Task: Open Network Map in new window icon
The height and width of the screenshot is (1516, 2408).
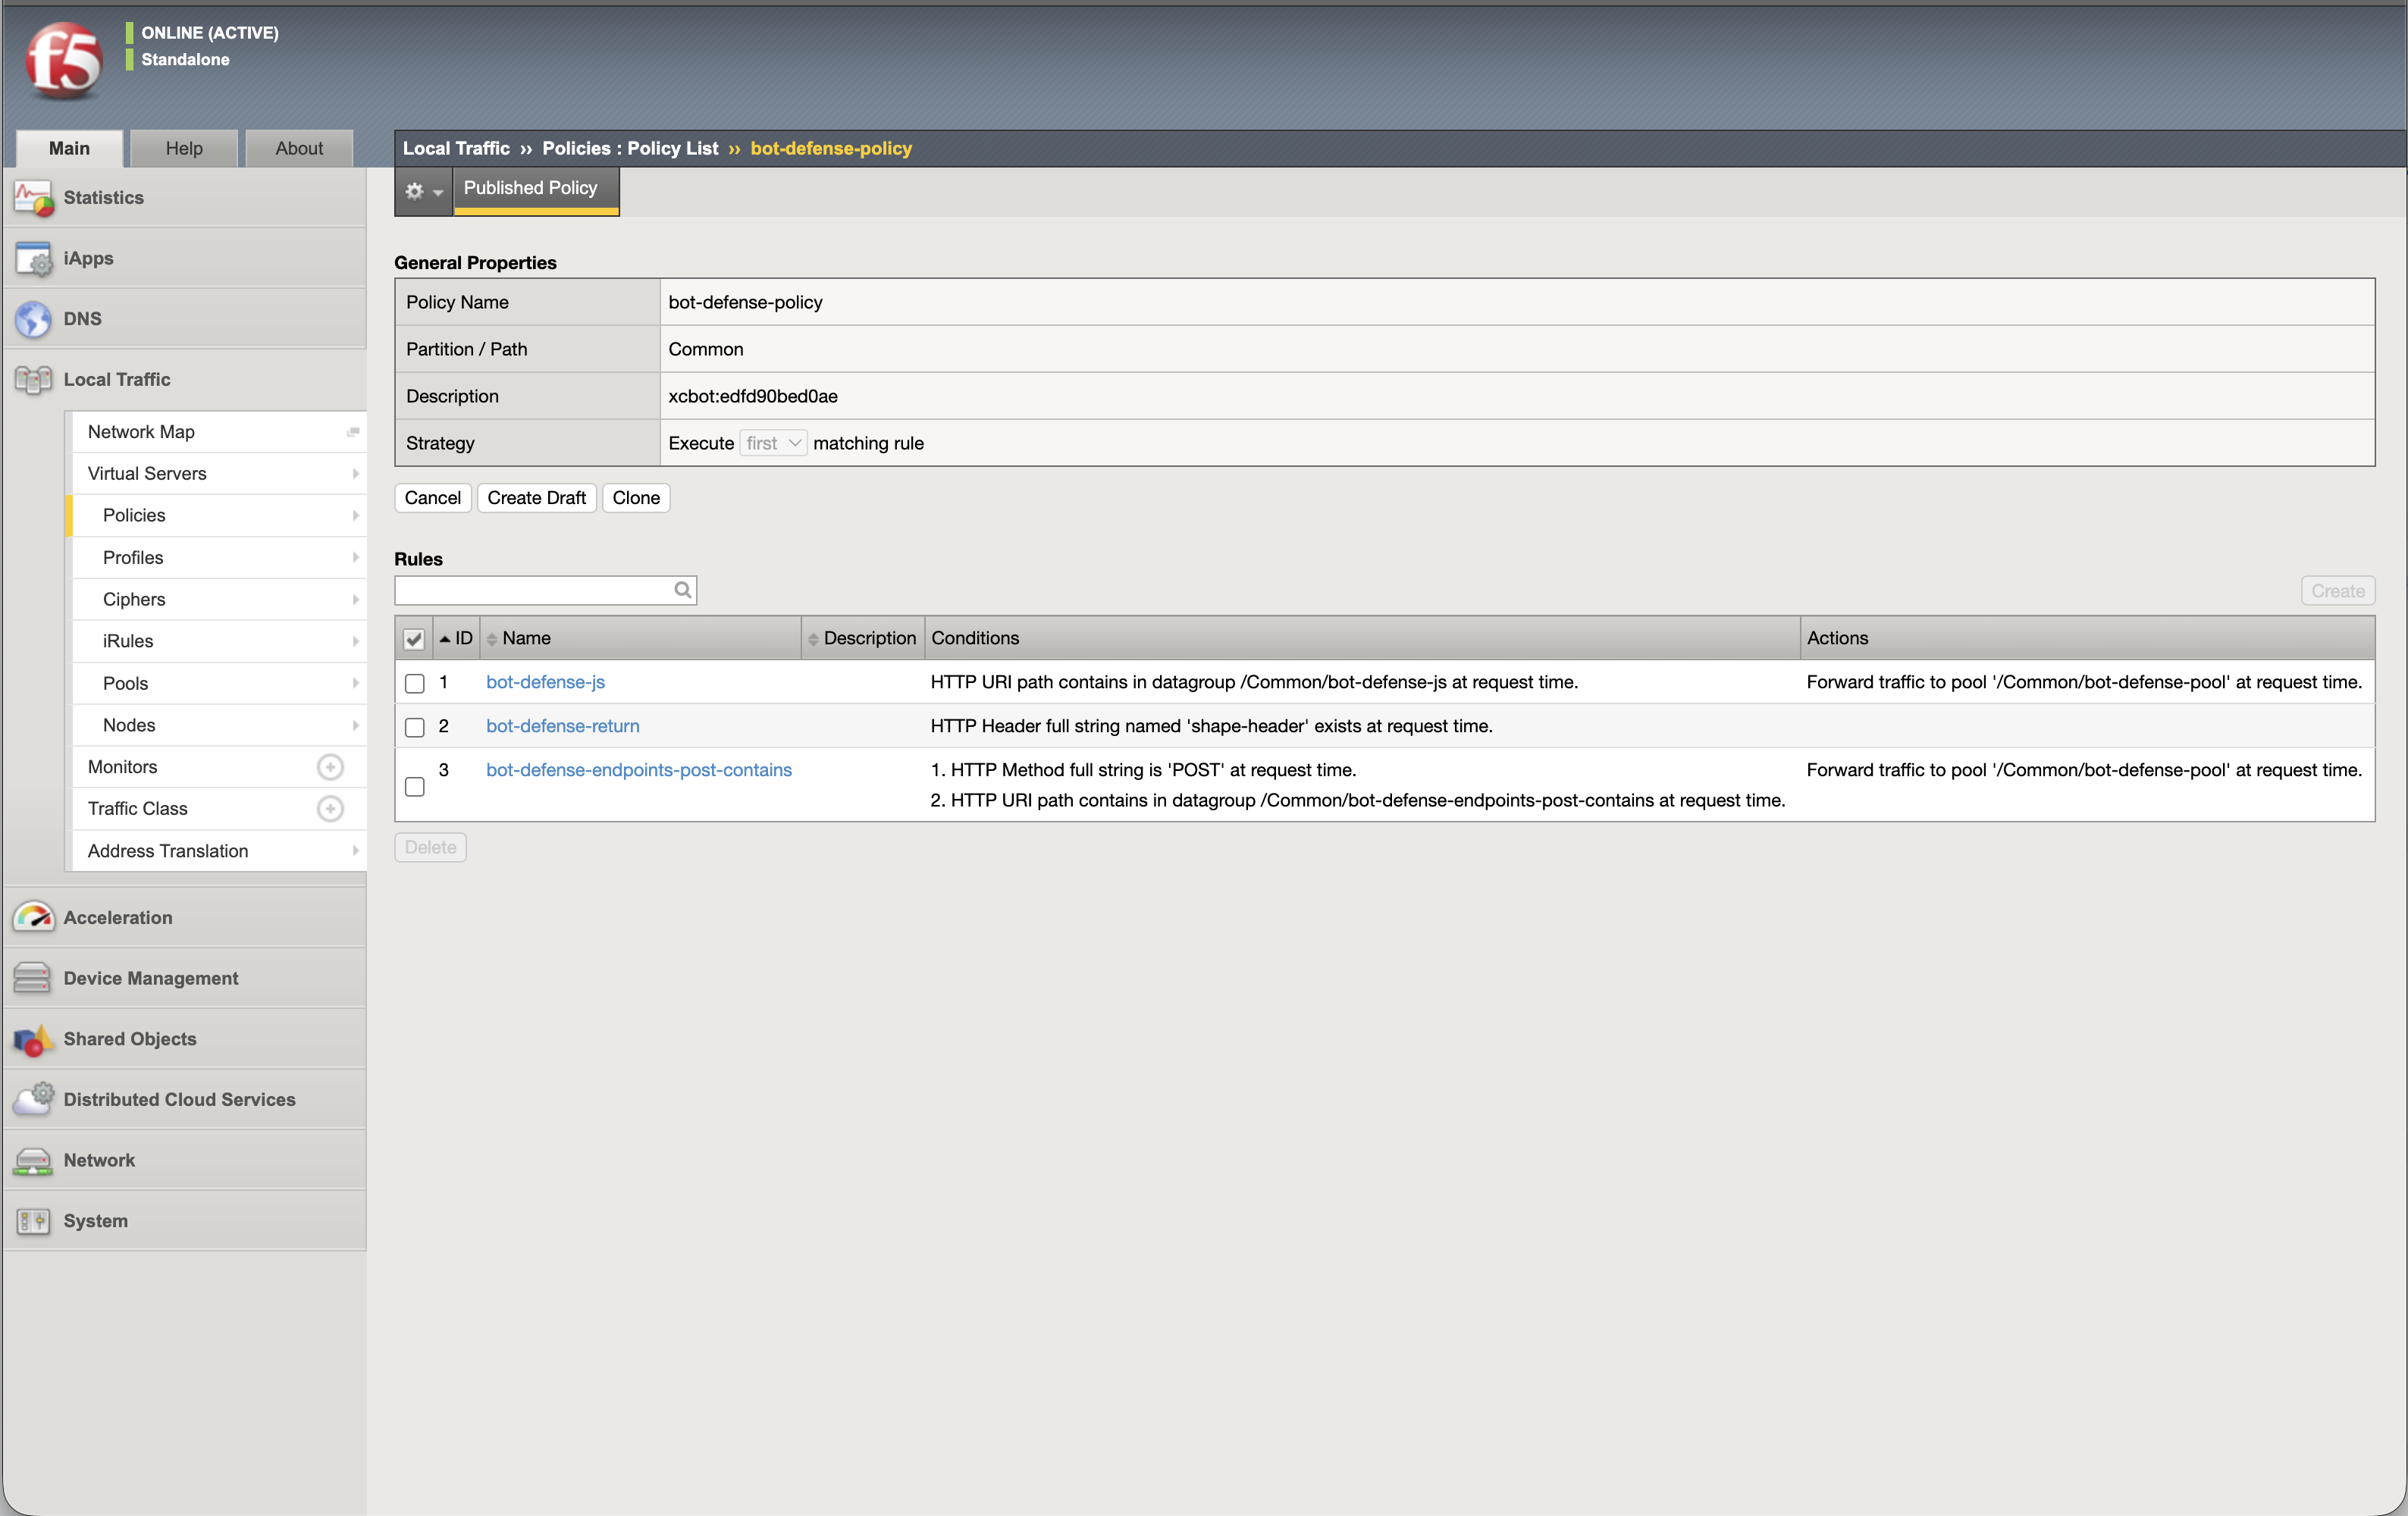Action: (353, 432)
